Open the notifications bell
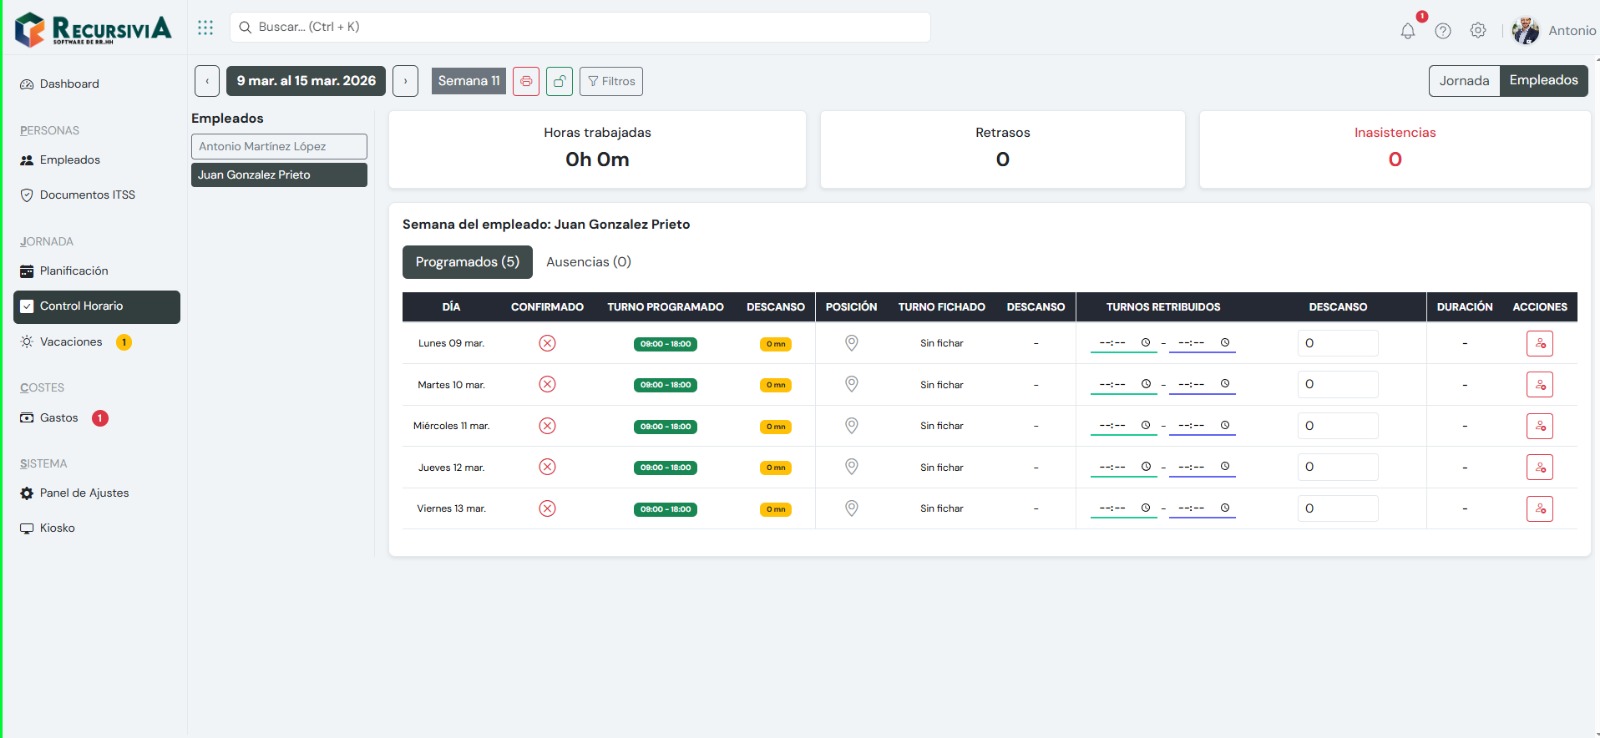This screenshot has height=738, width=1600. [x=1407, y=31]
